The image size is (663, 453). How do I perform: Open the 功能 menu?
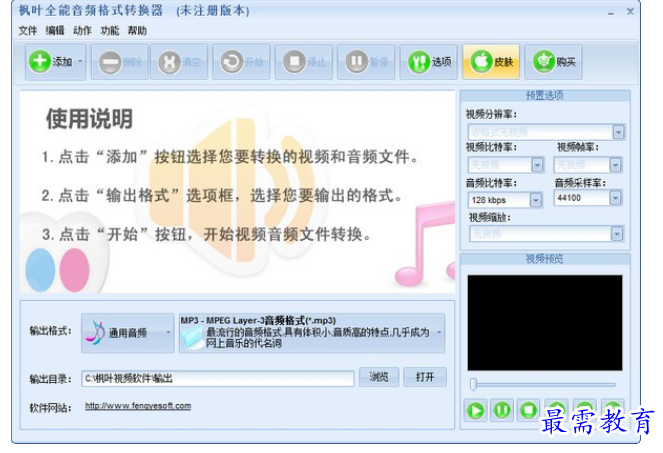pos(110,30)
